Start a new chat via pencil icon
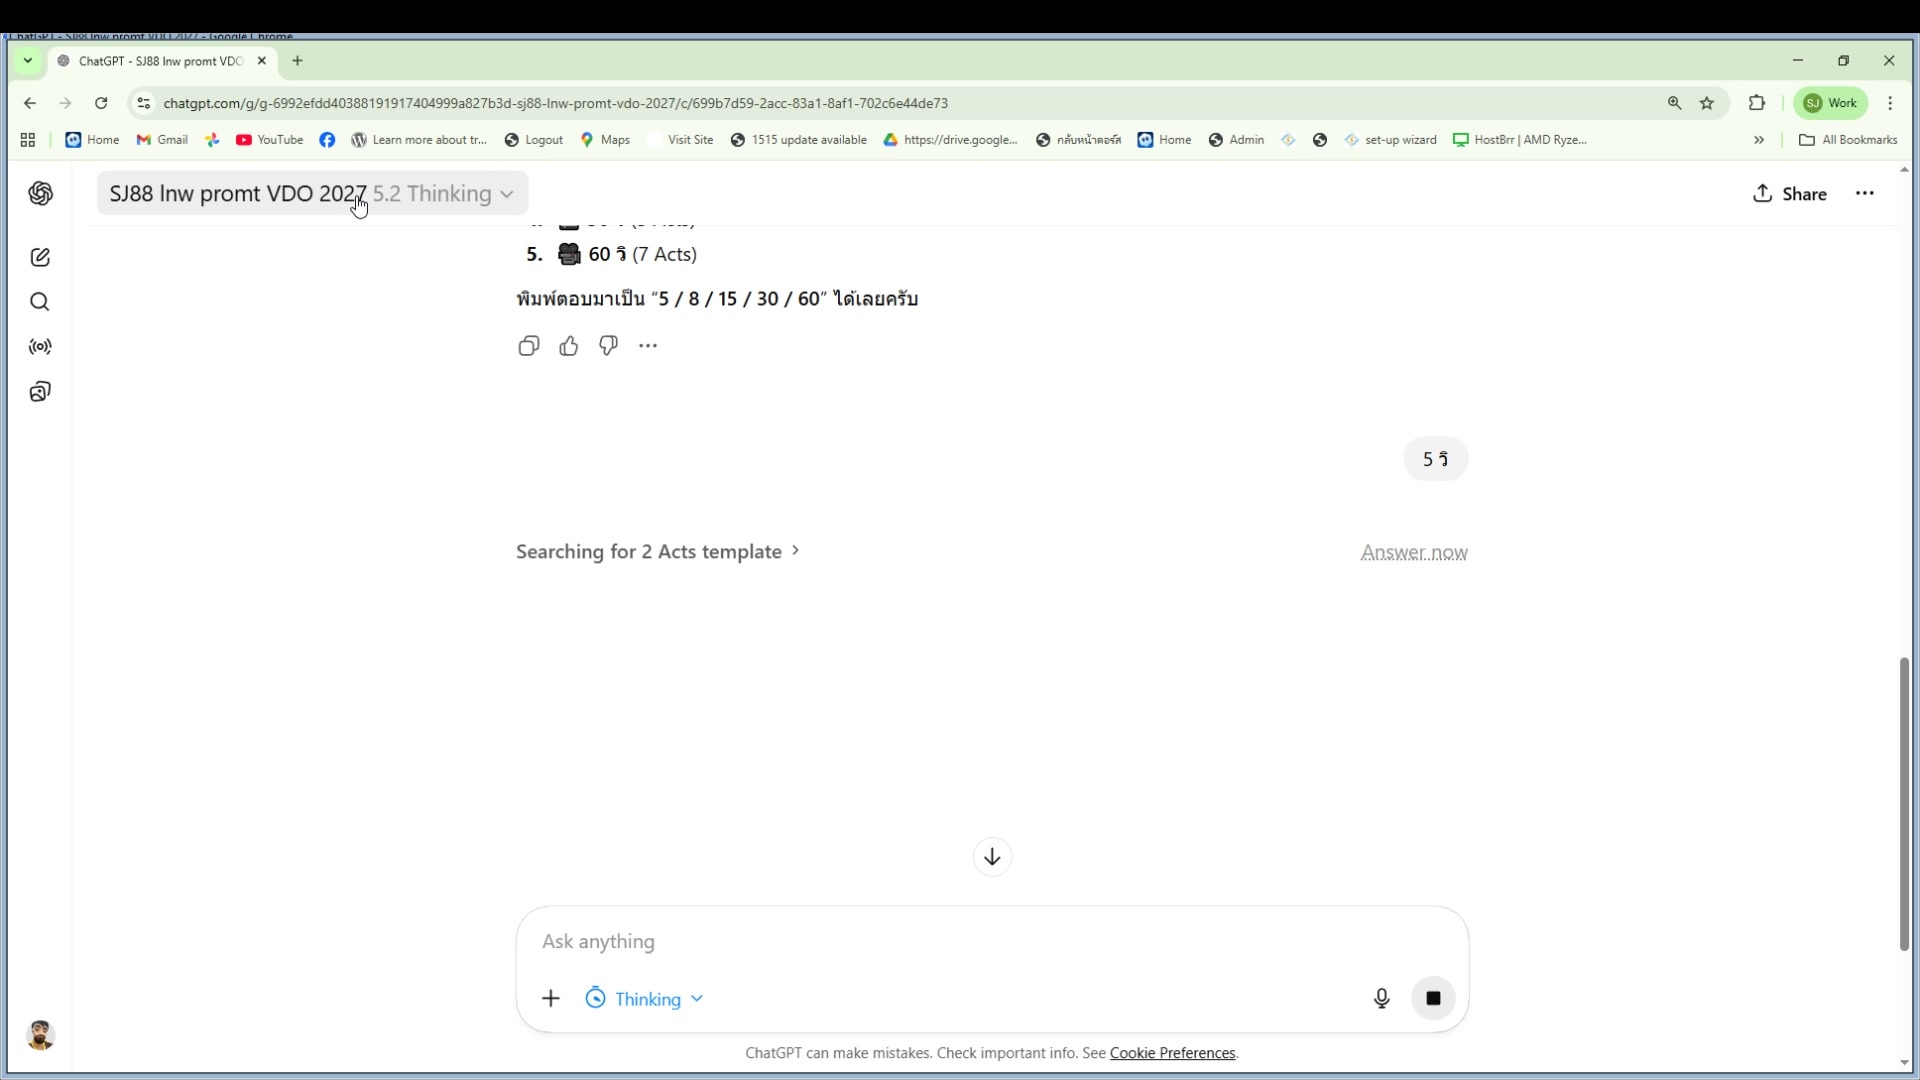The image size is (1920, 1080). (40, 258)
